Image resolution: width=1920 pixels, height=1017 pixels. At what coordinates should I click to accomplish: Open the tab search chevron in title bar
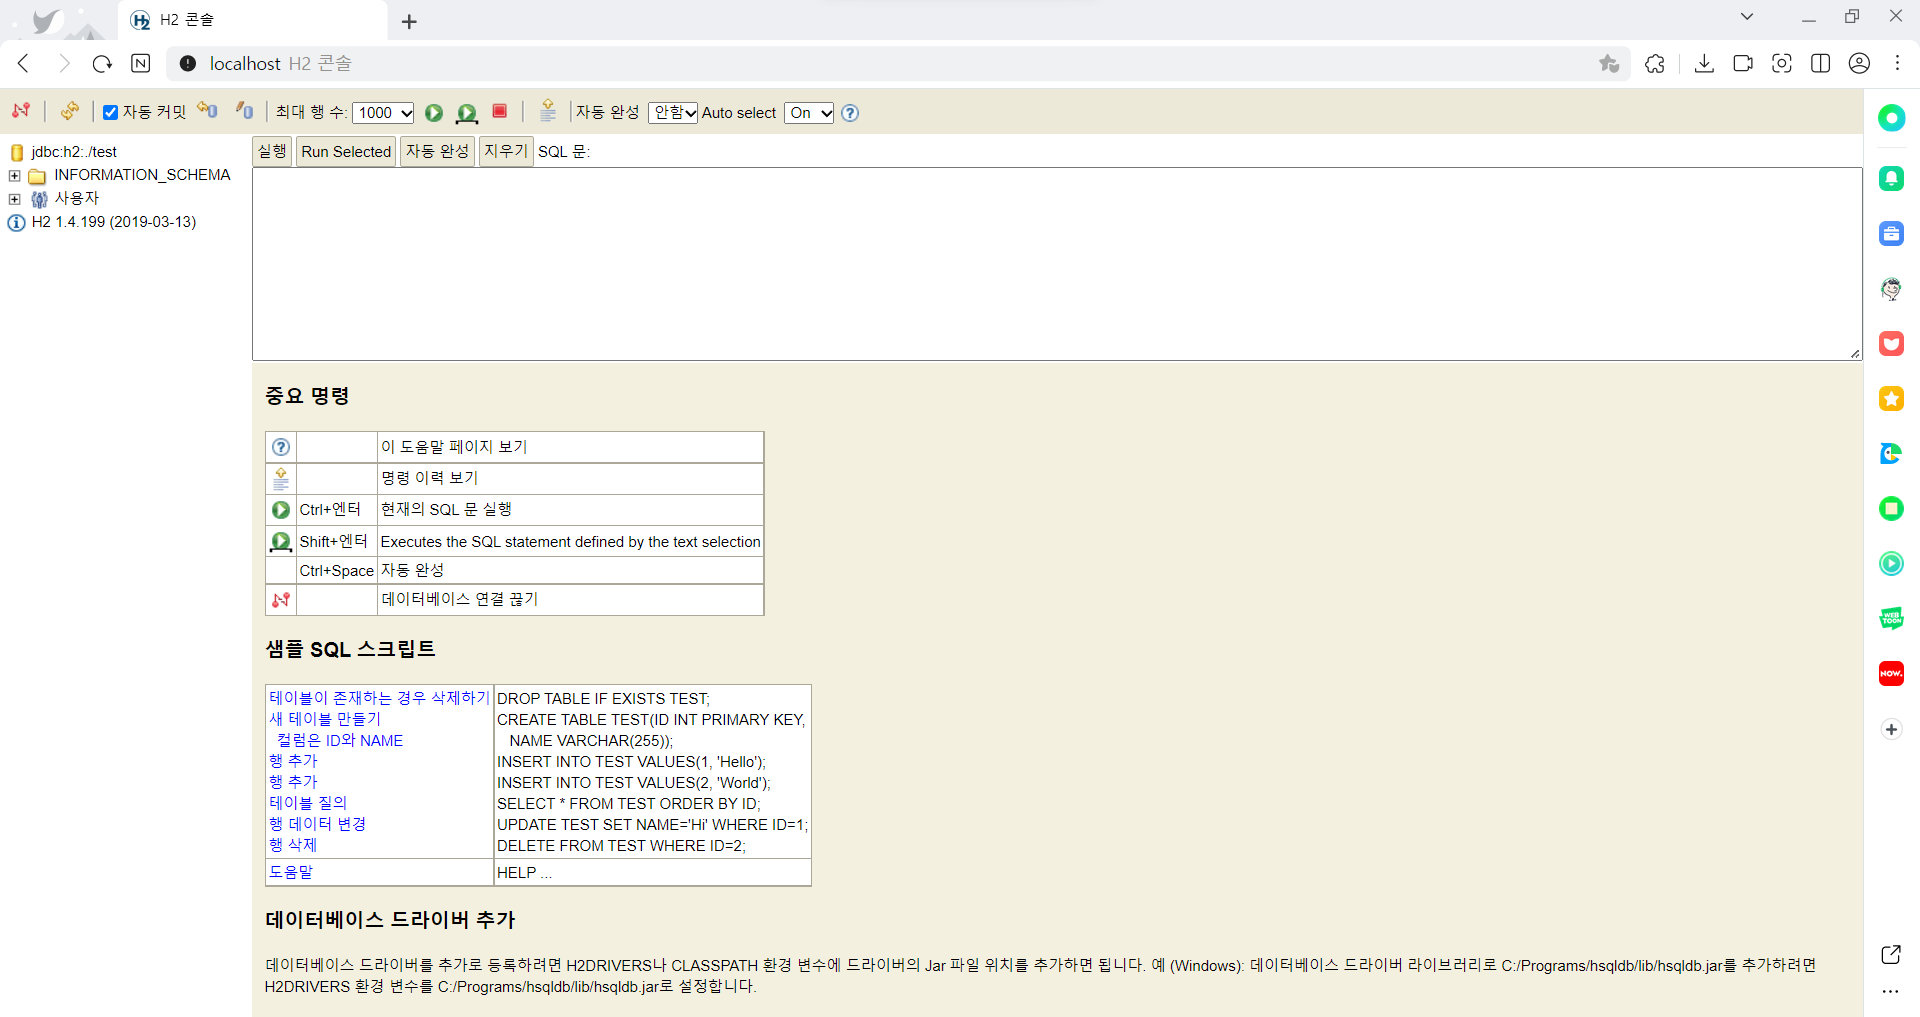(1747, 16)
